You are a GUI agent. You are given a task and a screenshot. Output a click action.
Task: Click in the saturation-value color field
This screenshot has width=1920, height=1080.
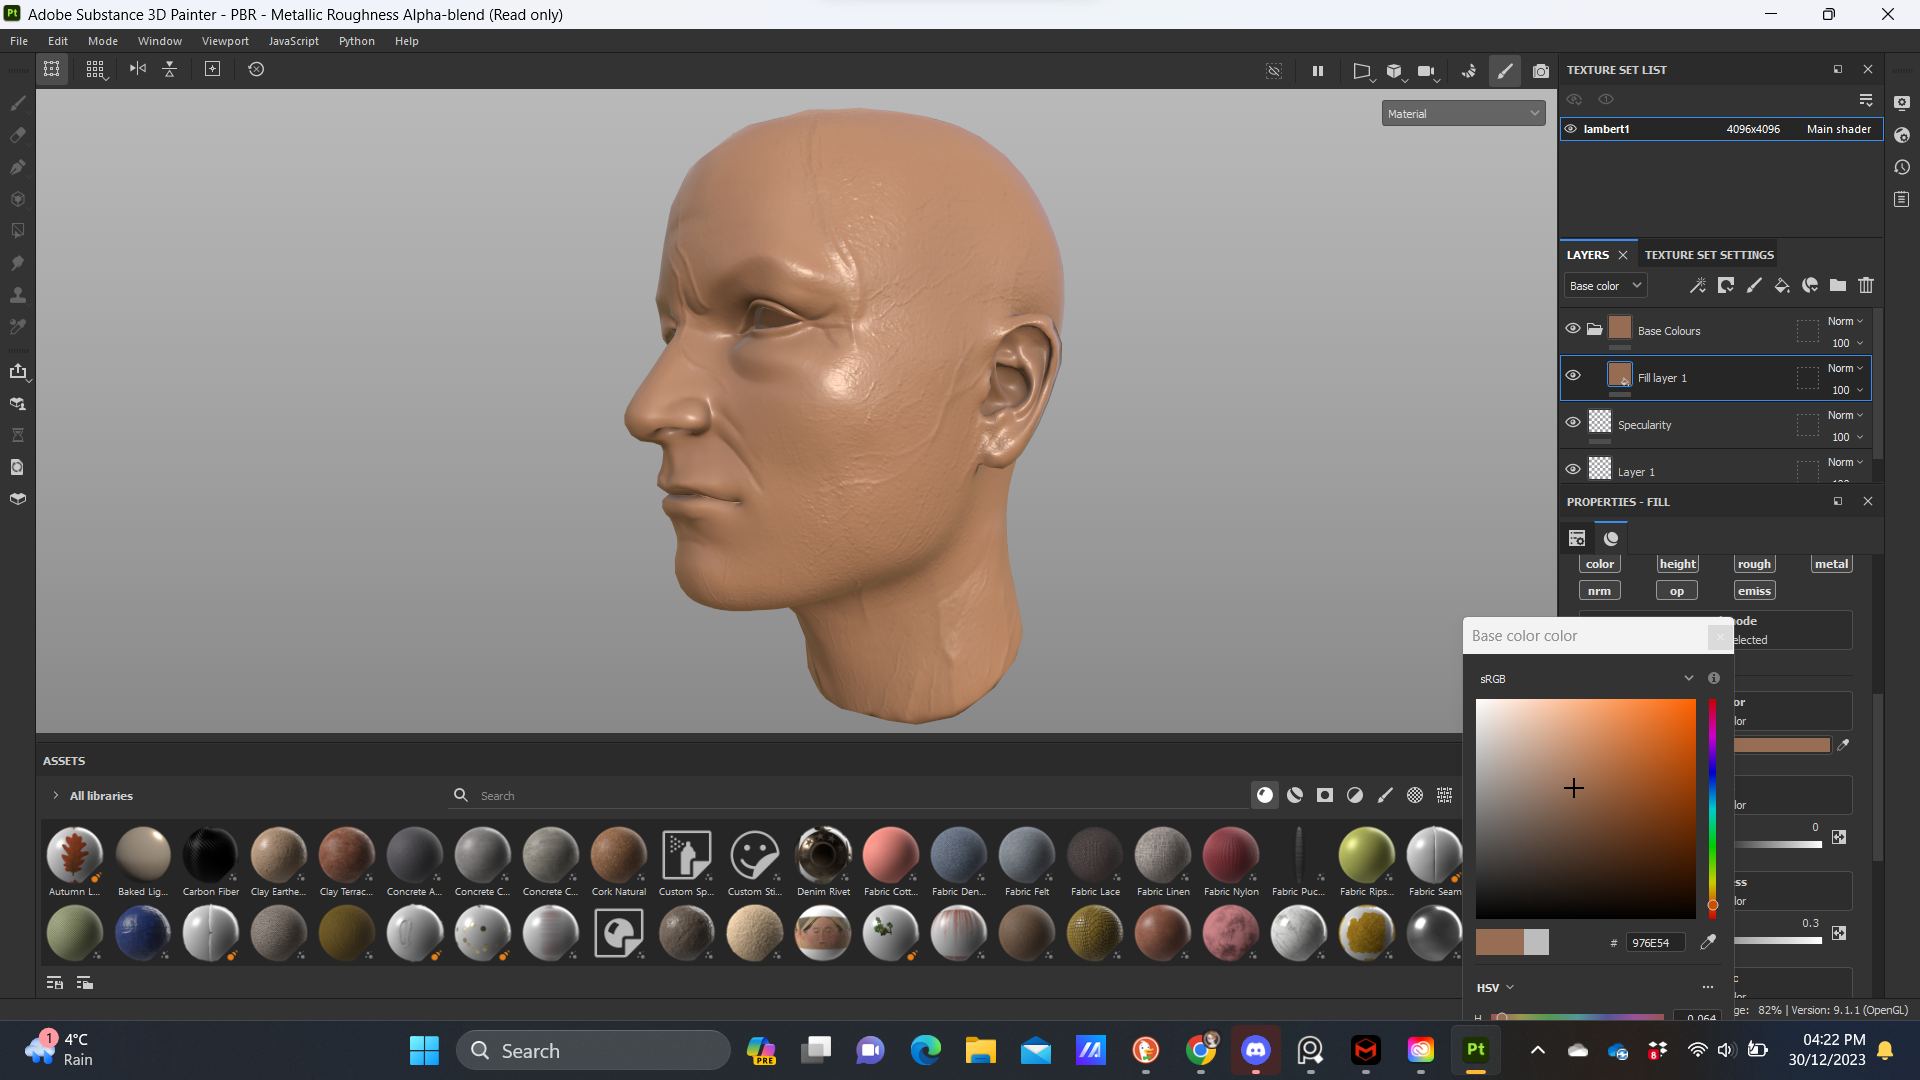[x=1586, y=809]
